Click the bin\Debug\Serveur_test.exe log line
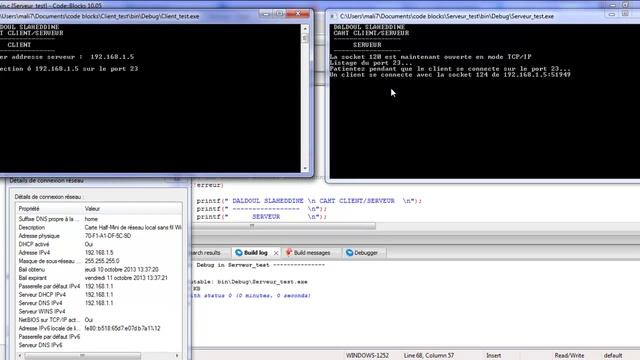This screenshot has height=360, width=640. (250, 282)
